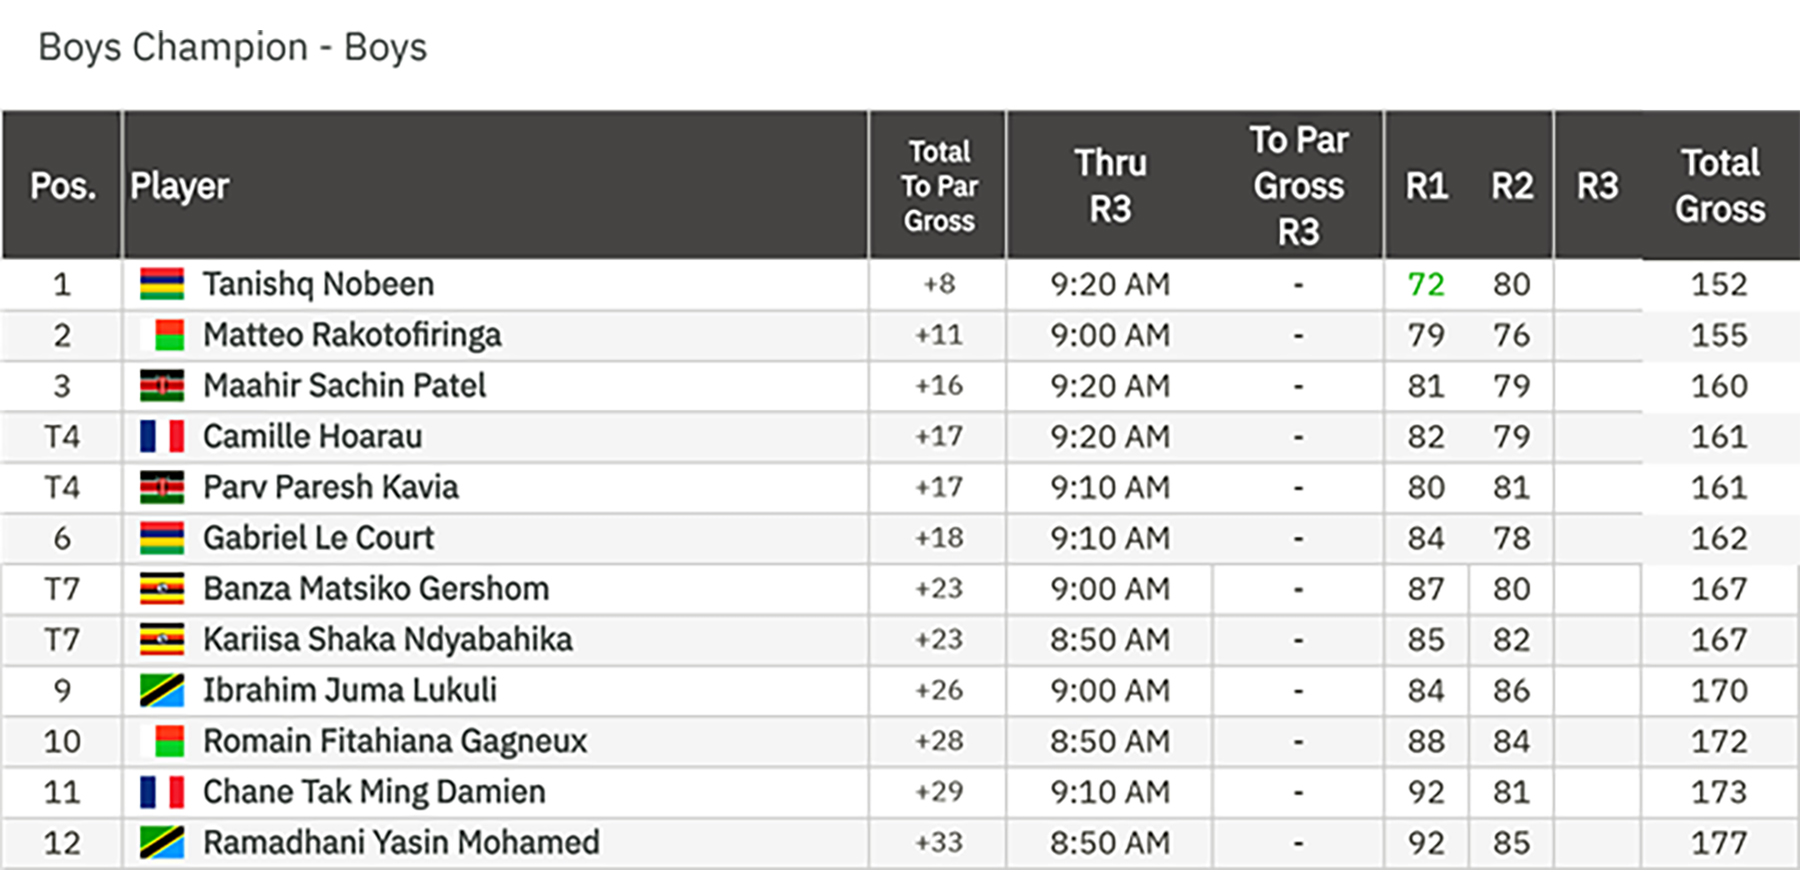This screenshot has width=1800, height=895.
Task: Sort by the Player column header
Action: [x=180, y=186]
